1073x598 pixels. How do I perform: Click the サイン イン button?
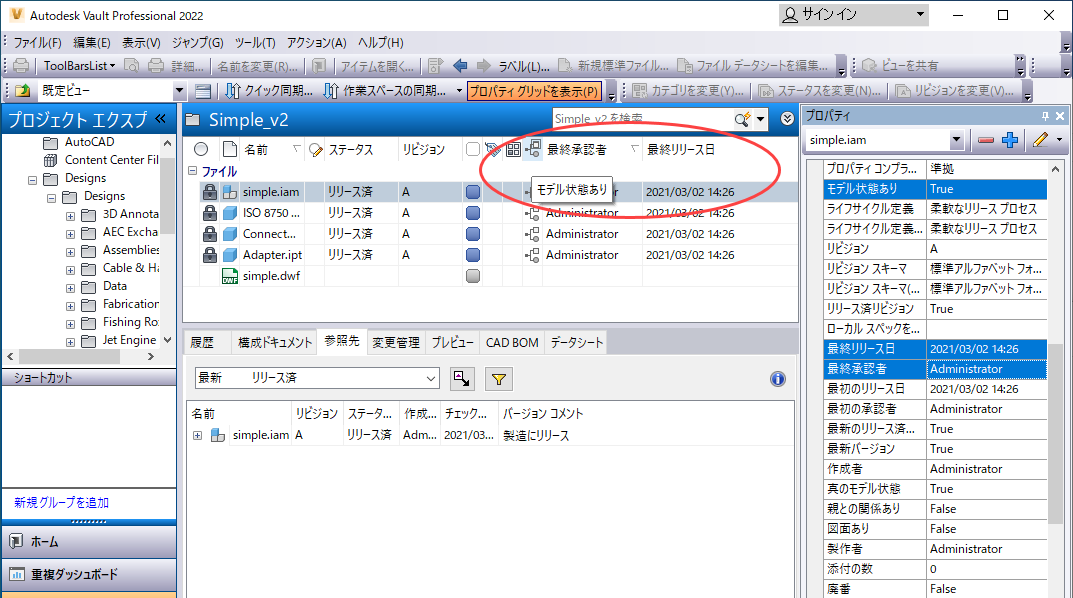[853, 14]
